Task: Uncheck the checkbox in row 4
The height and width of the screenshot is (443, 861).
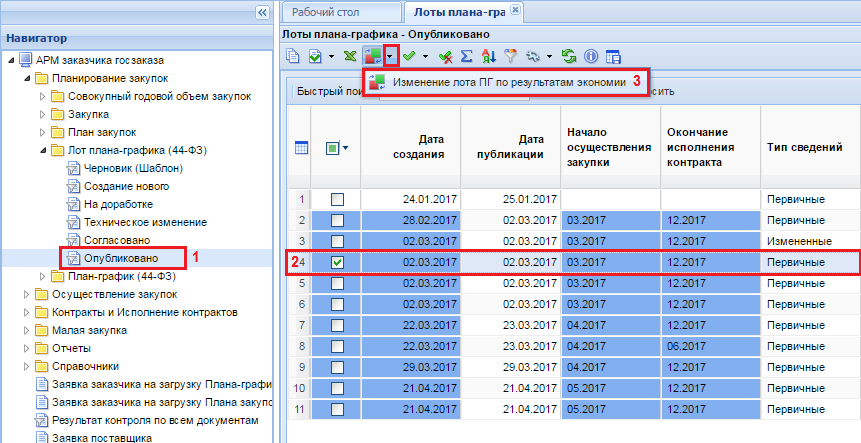Action: [337, 262]
